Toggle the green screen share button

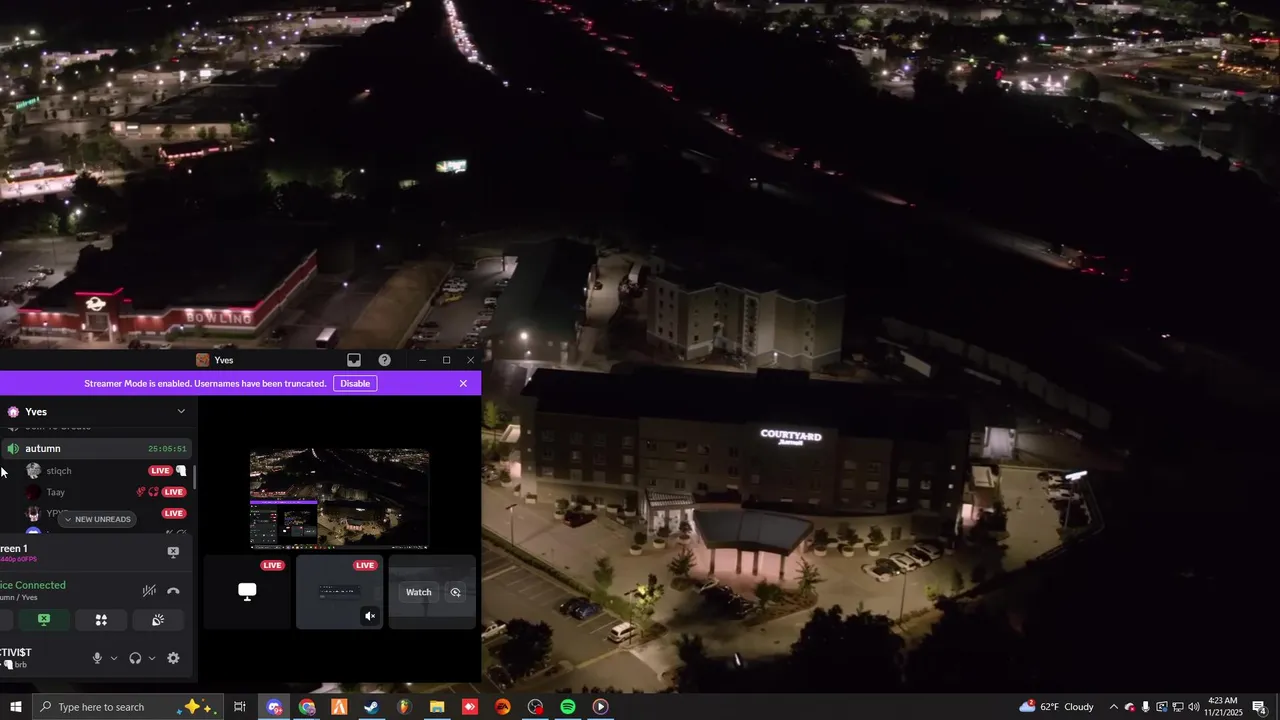tap(44, 620)
